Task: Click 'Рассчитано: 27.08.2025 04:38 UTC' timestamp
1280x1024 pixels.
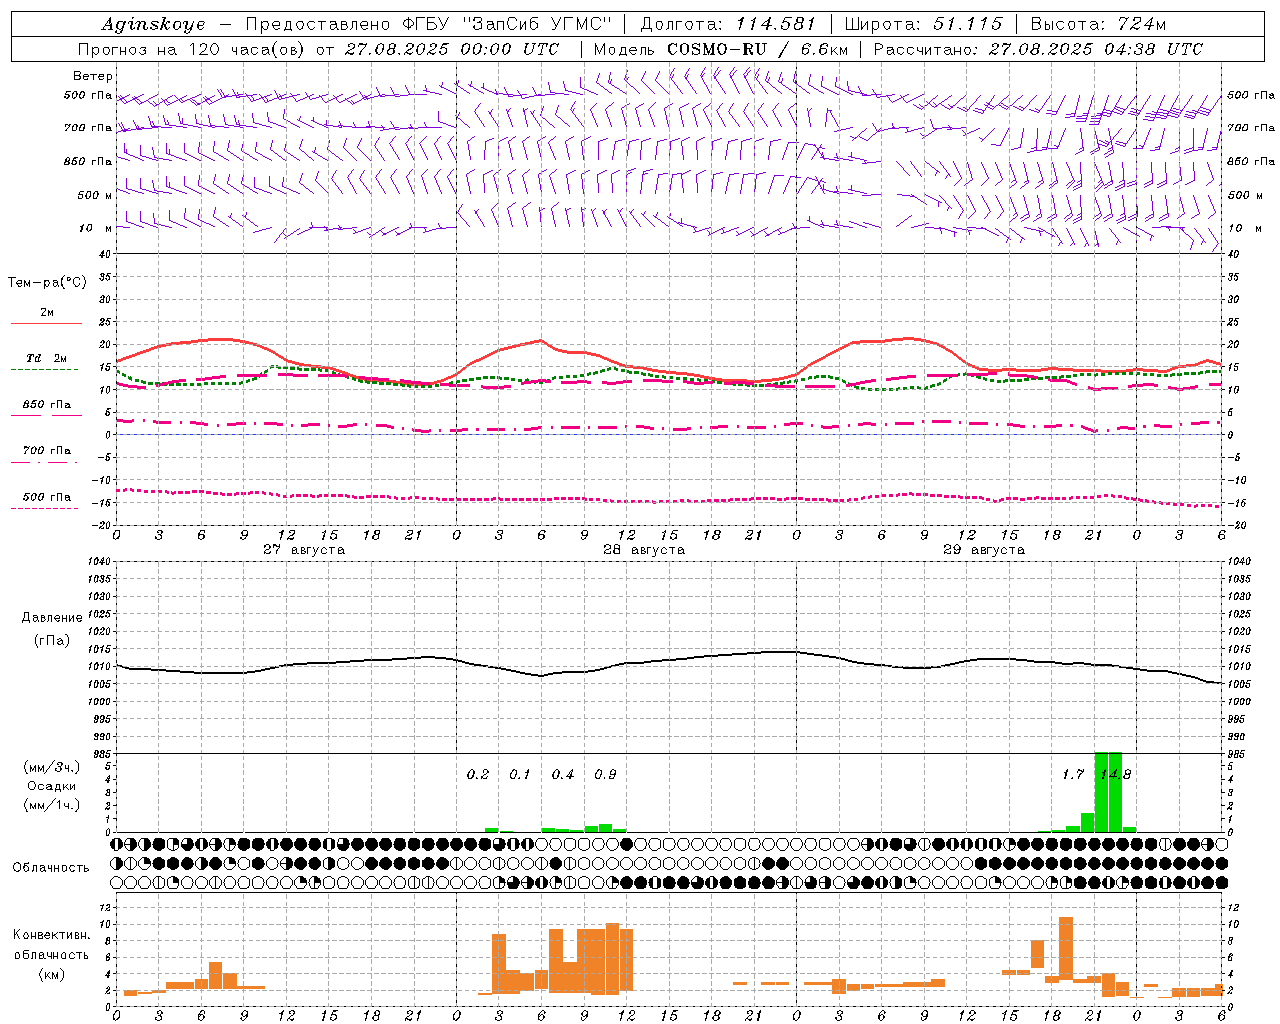Action: (1038, 49)
